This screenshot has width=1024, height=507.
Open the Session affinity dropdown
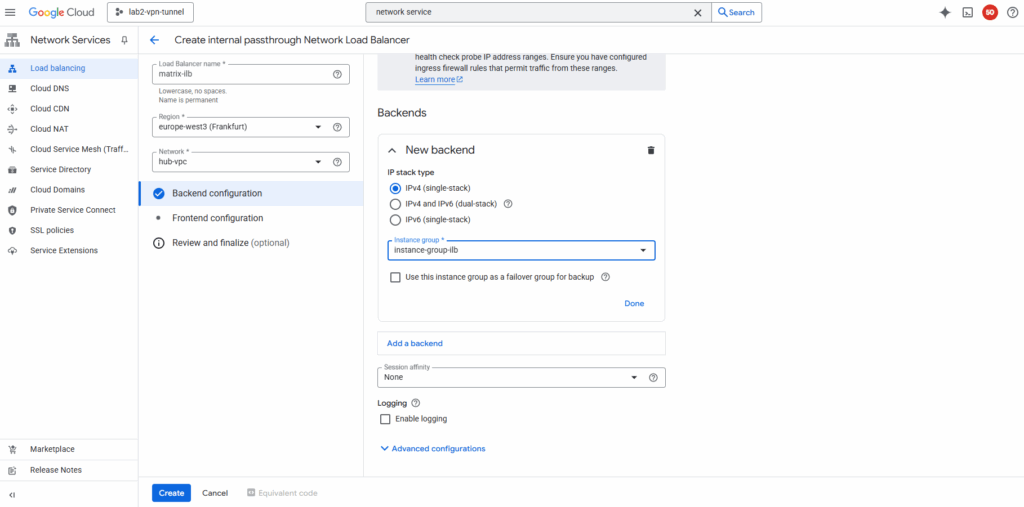coord(510,378)
